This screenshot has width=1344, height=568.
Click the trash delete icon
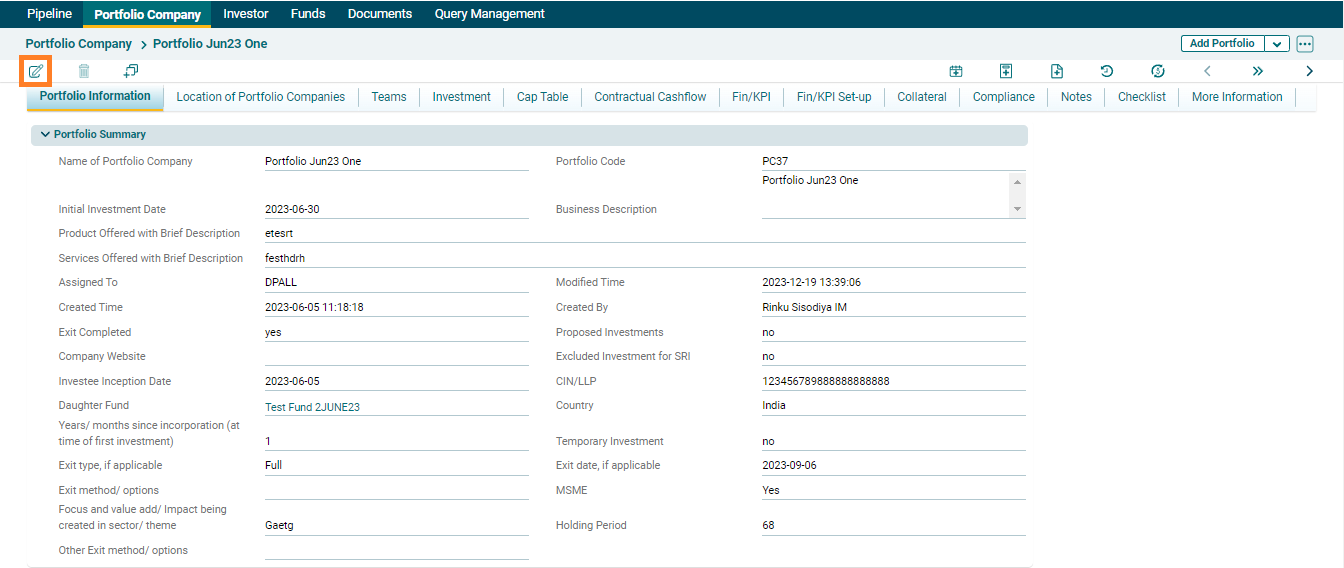pos(84,71)
